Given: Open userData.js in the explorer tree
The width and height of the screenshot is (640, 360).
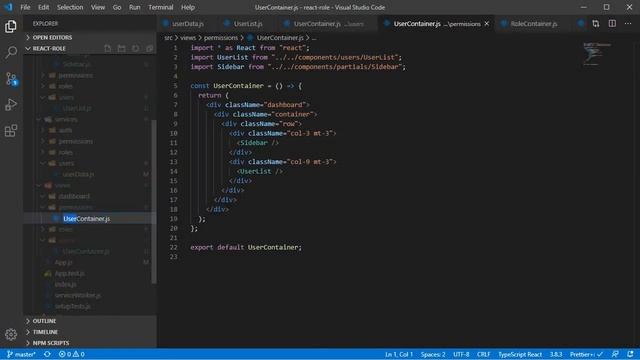Looking at the screenshot, I should (78, 174).
